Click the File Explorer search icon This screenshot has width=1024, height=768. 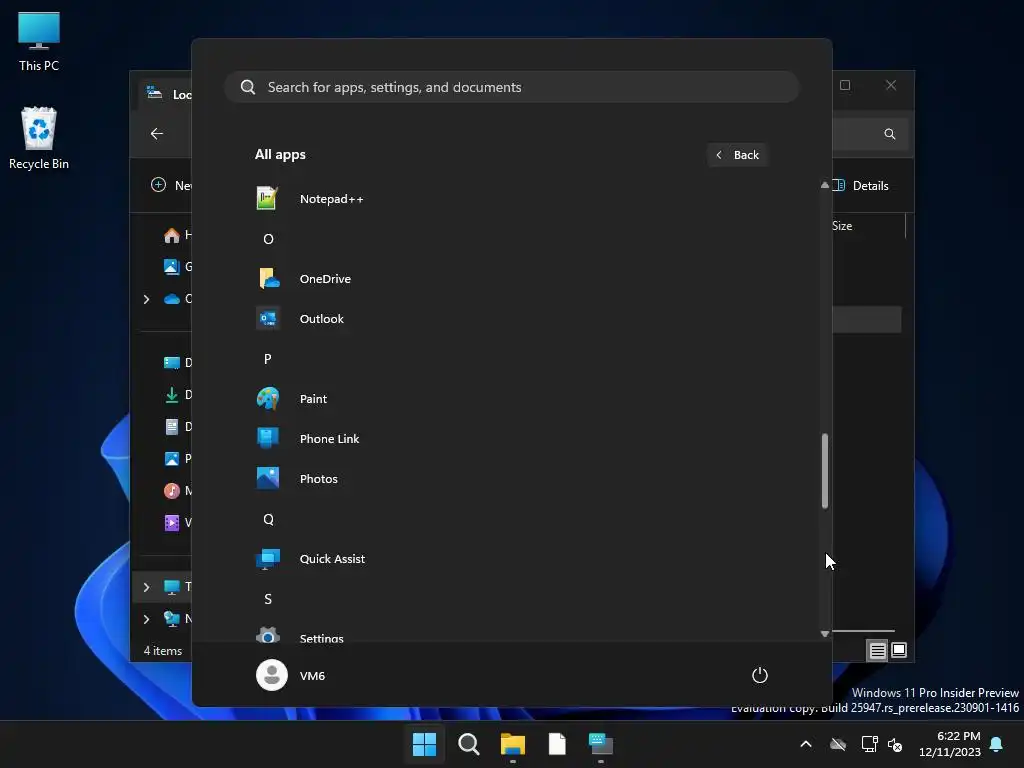pyautogui.click(x=889, y=134)
